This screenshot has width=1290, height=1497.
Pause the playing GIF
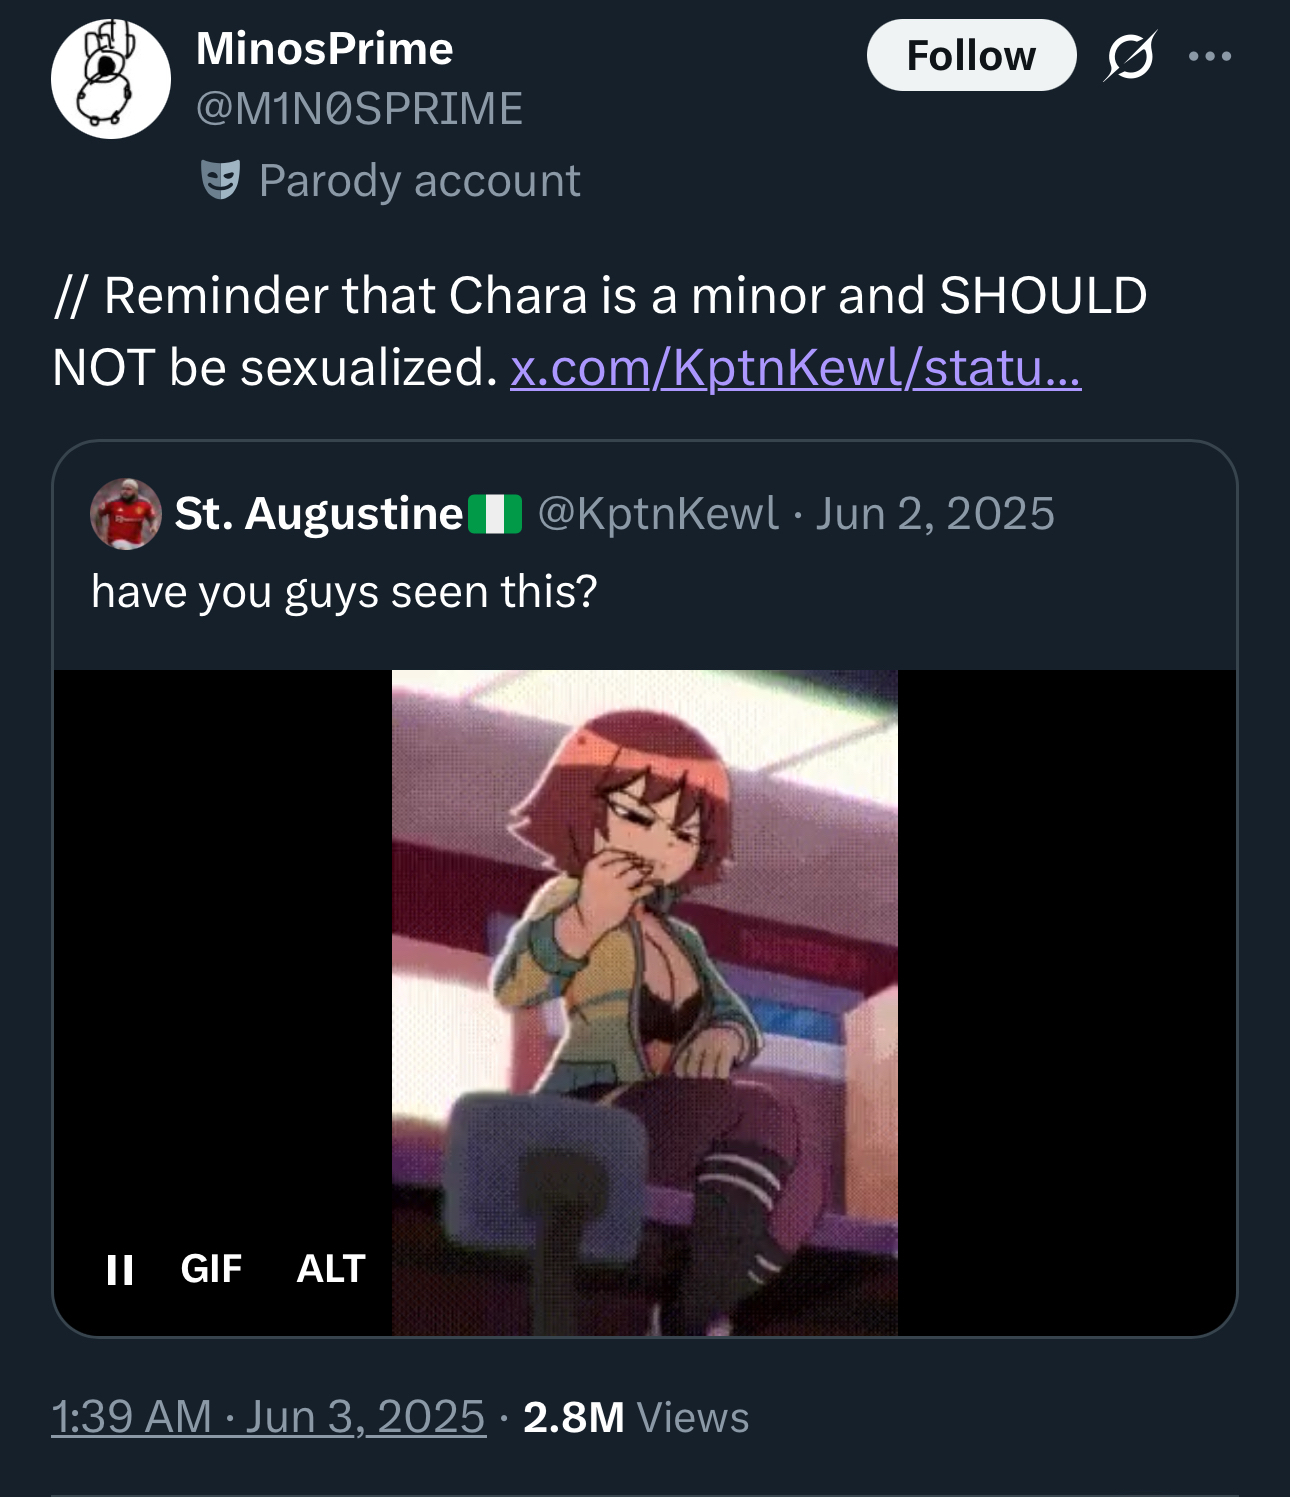click(x=120, y=1269)
